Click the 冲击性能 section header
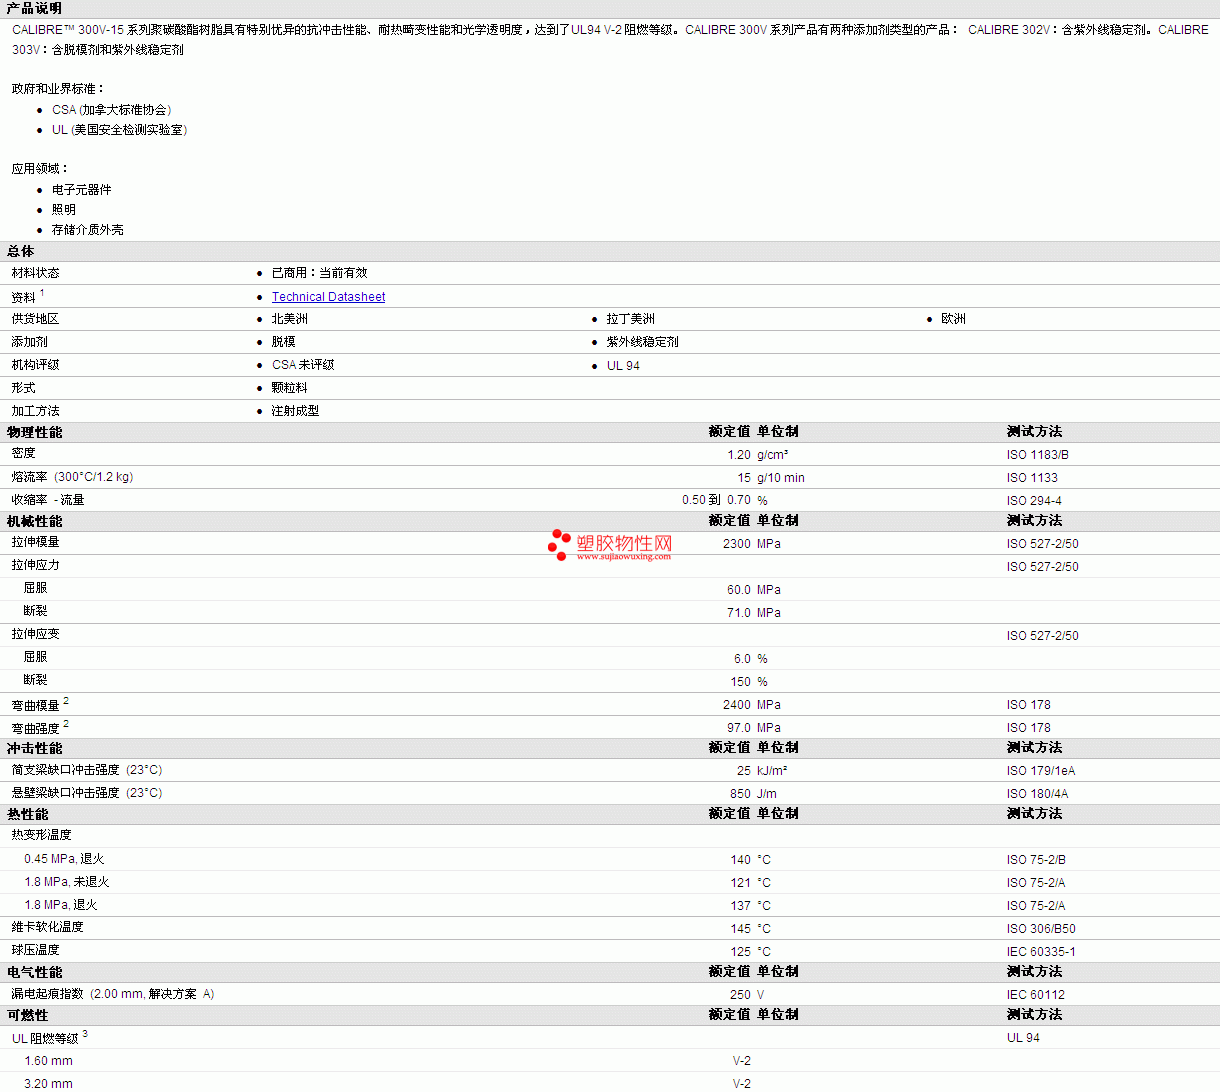This screenshot has width=1220, height=1092. point(35,748)
